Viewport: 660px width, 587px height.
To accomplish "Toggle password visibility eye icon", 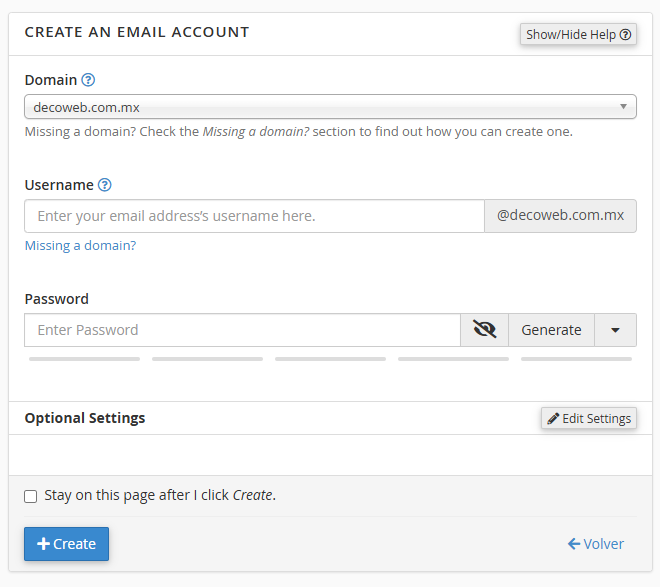I will (x=485, y=330).
